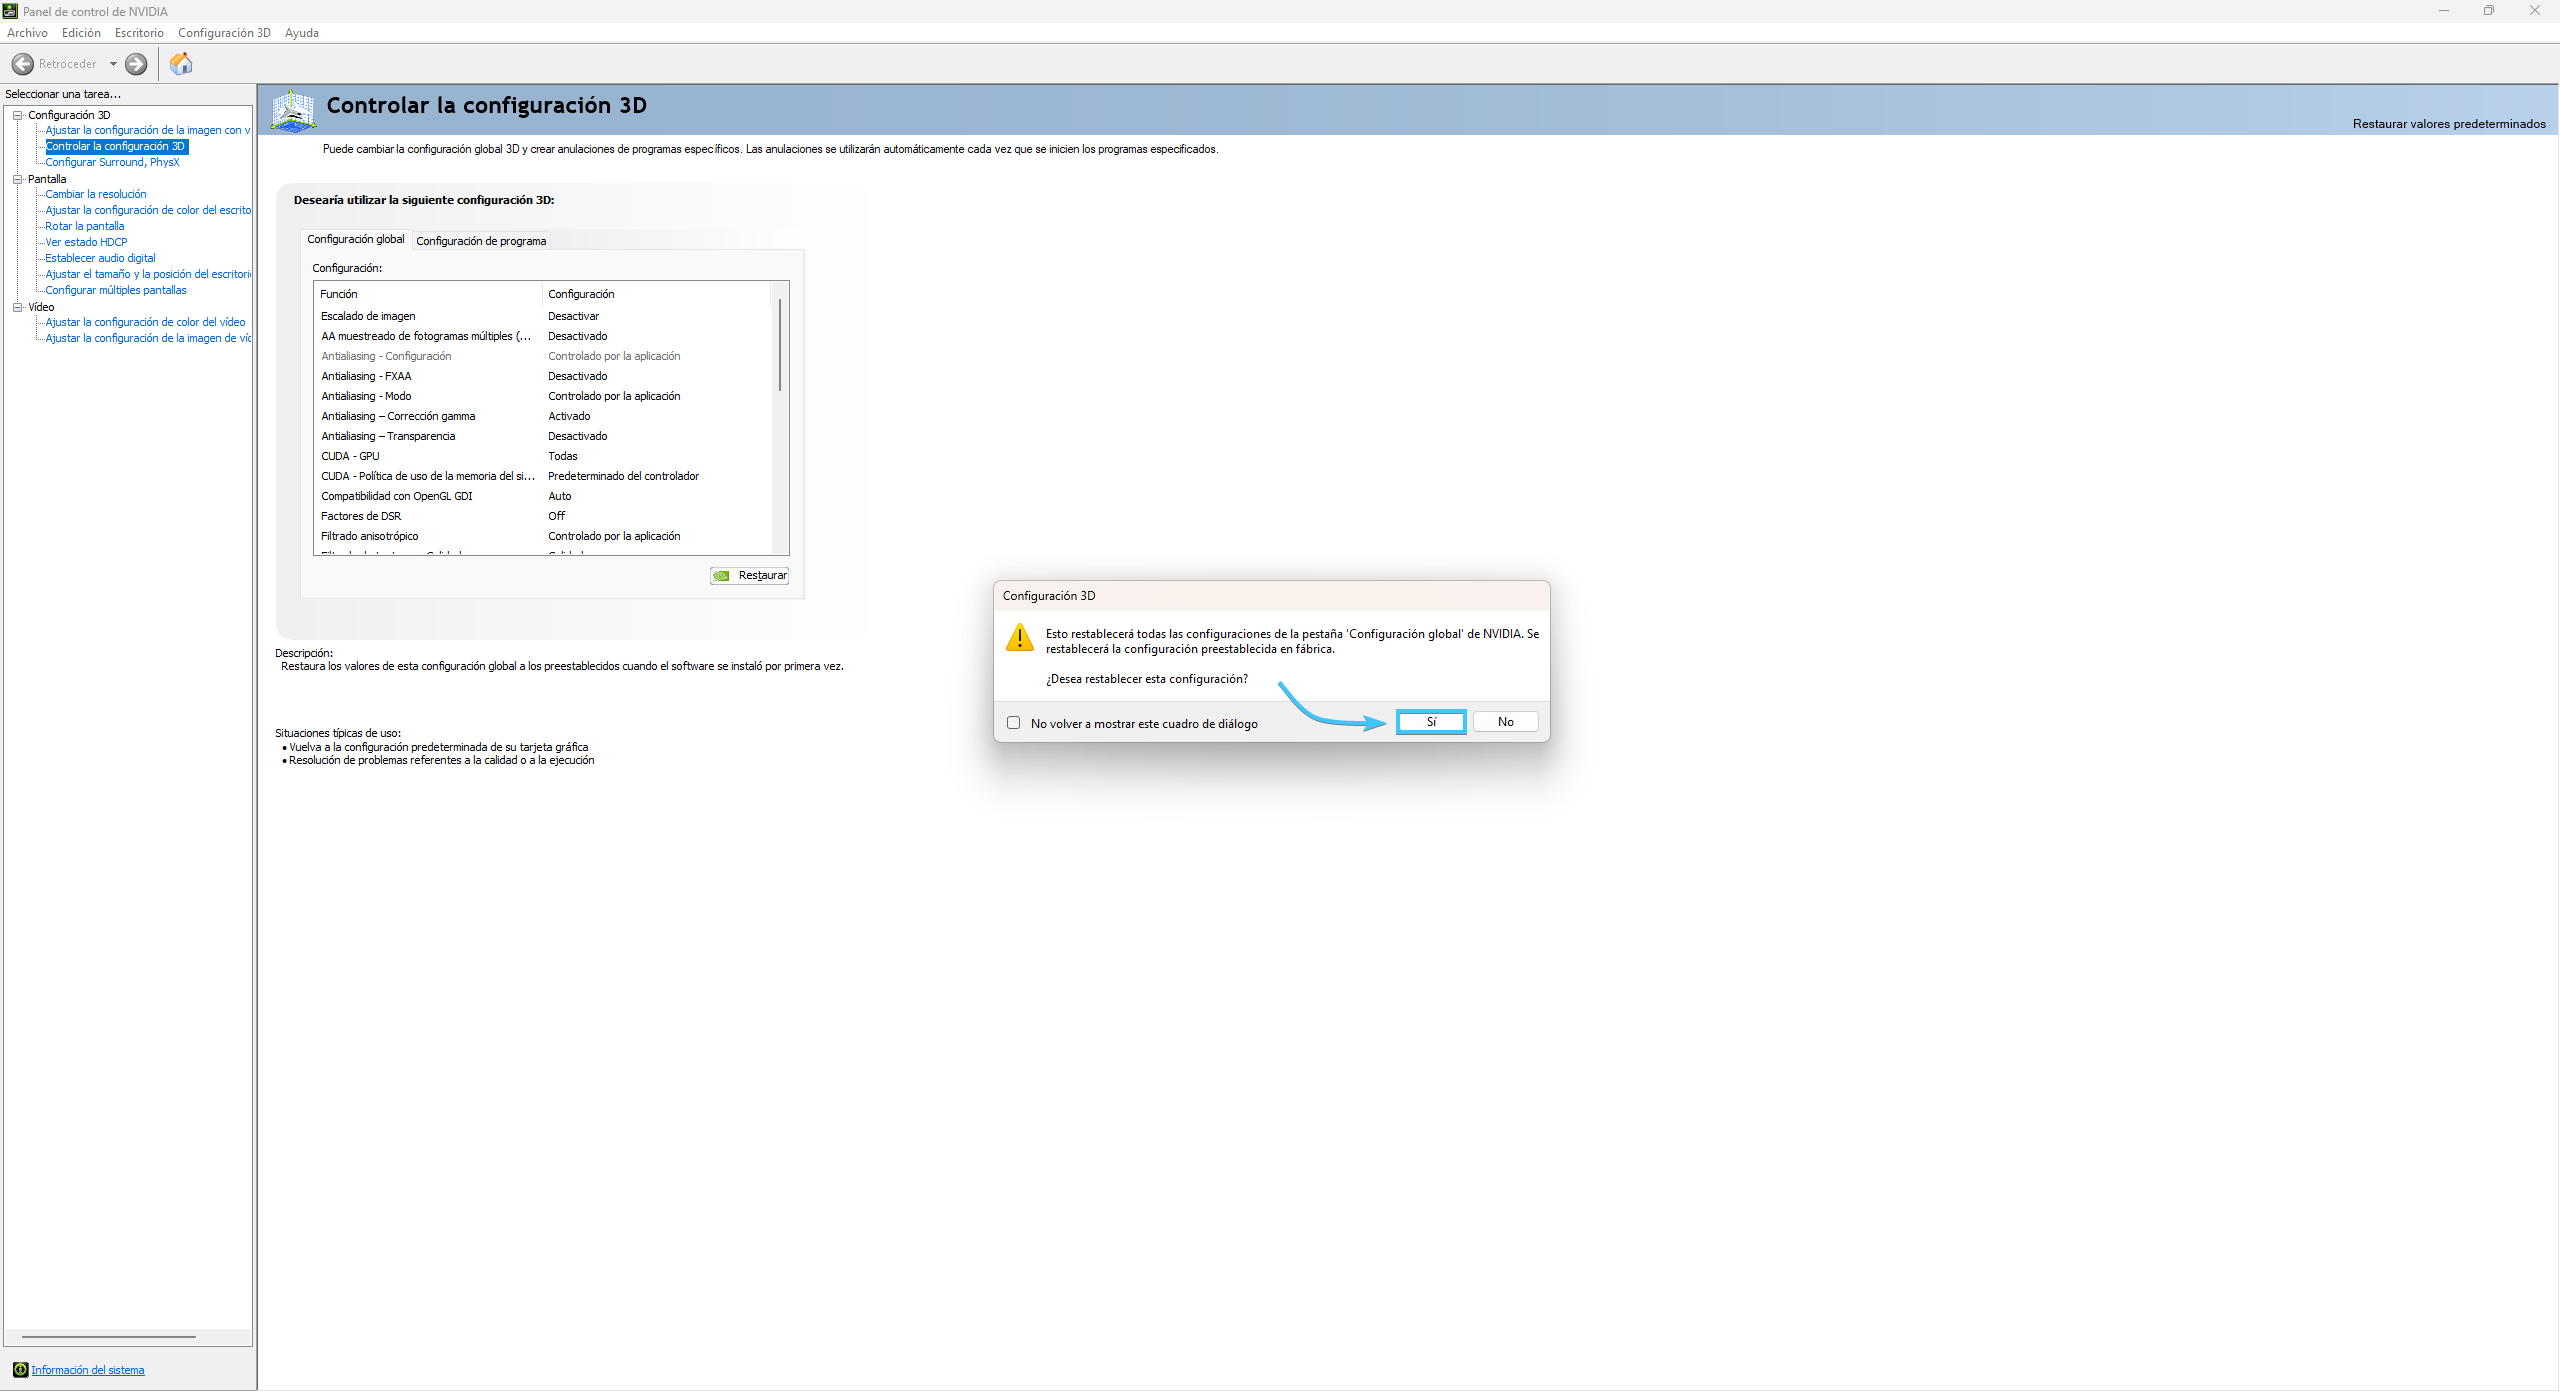Click the 3D settings header icon
The width and height of the screenshot is (2560, 1392).
[293, 110]
